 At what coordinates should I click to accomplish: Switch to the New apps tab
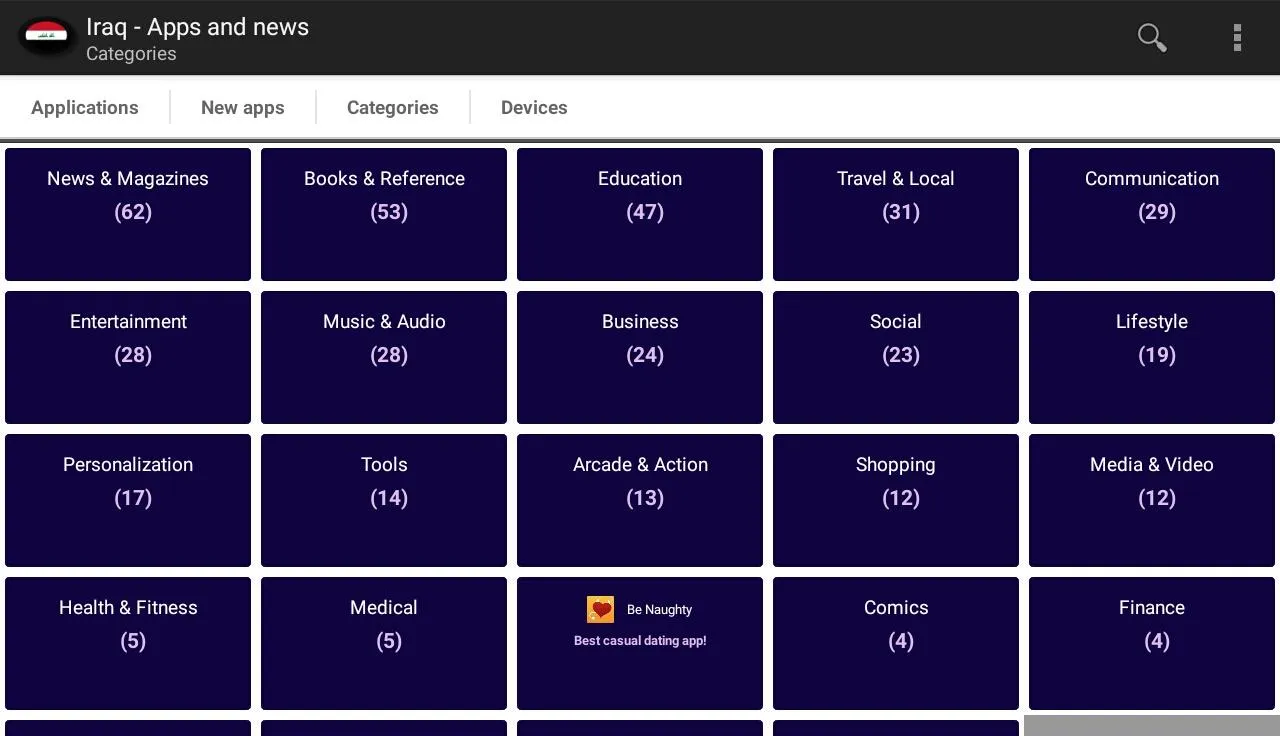tap(243, 107)
